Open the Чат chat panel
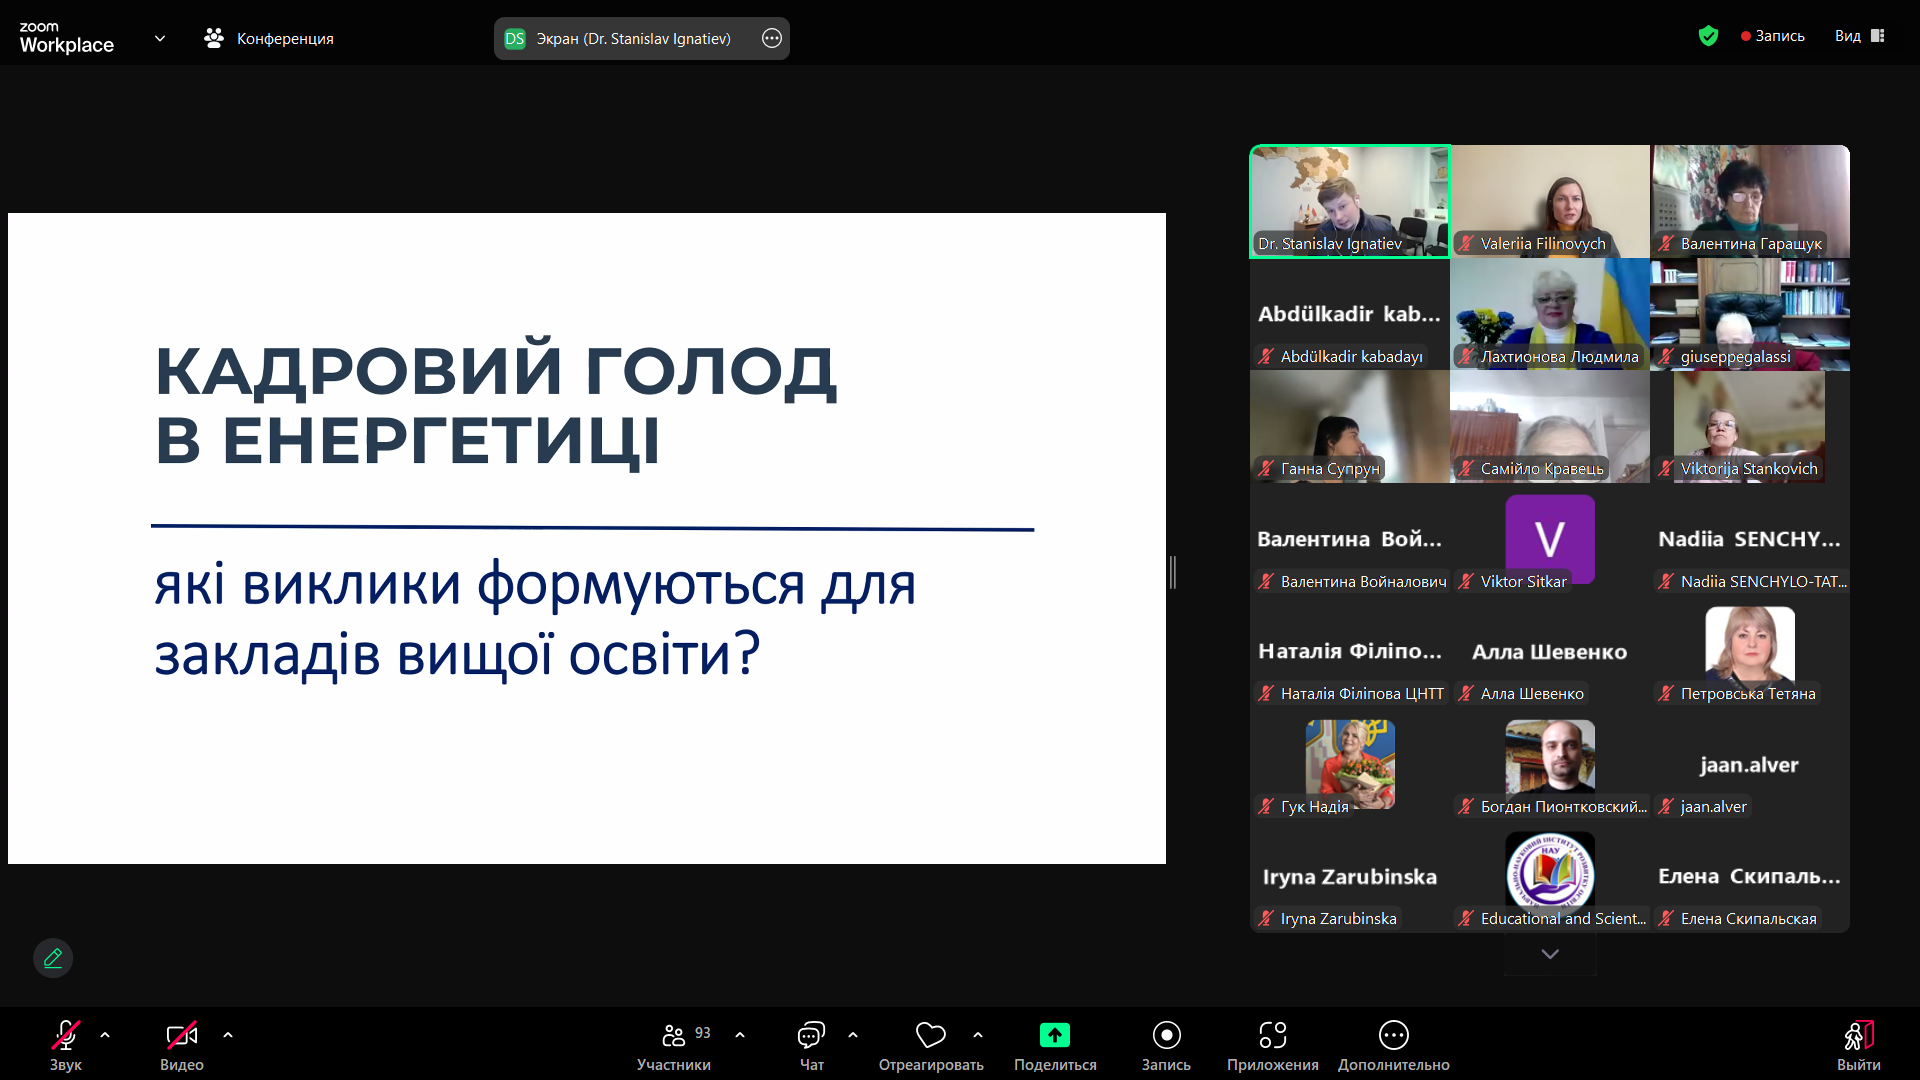The height and width of the screenshot is (1080, 1920). tap(811, 1036)
